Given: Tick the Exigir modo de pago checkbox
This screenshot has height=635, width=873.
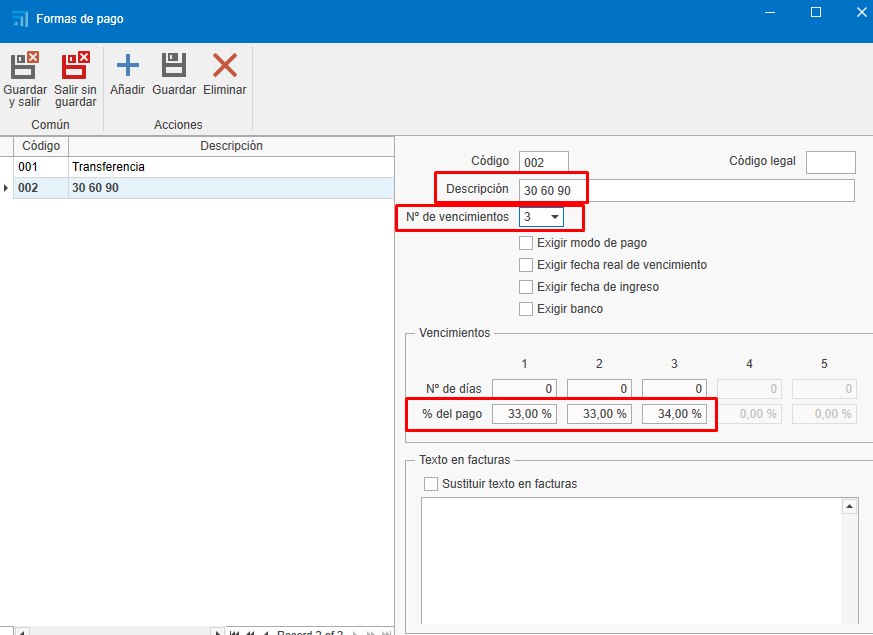Looking at the screenshot, I should pyautogui.click(x=526, y=243).
